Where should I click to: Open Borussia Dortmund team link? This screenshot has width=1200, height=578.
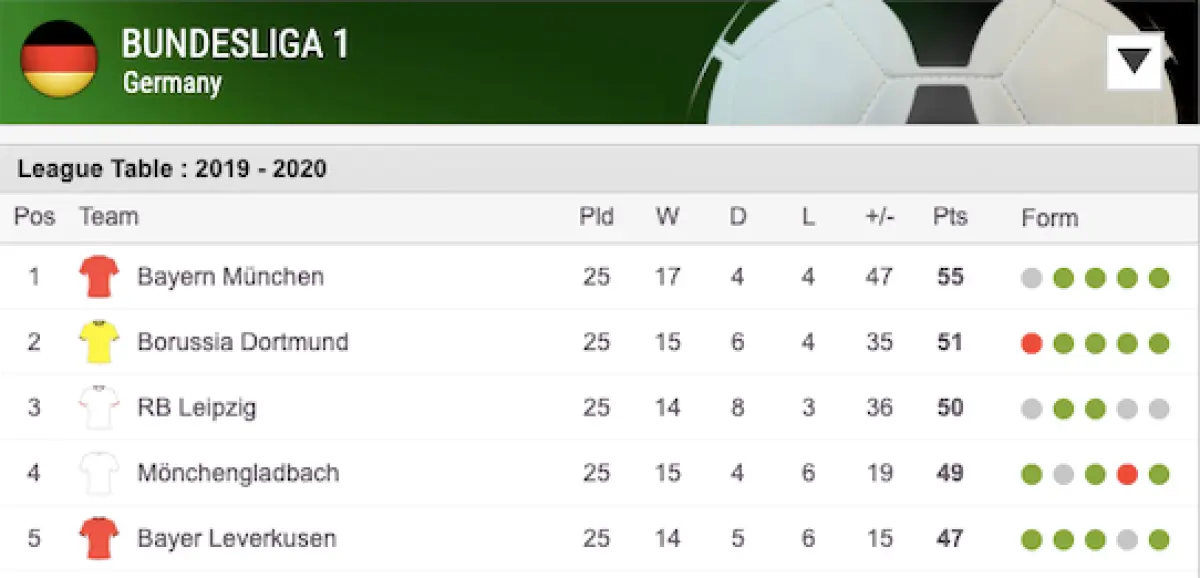pos(243,342)
